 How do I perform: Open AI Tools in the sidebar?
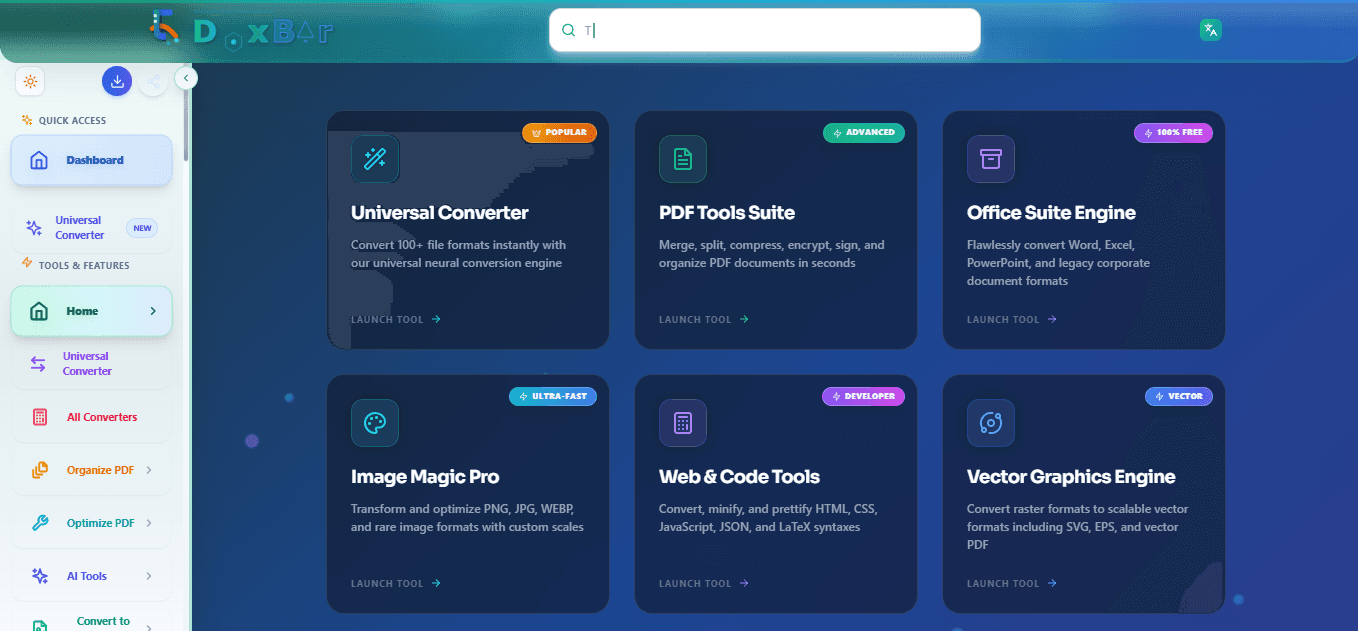click(x=92, y=576)
